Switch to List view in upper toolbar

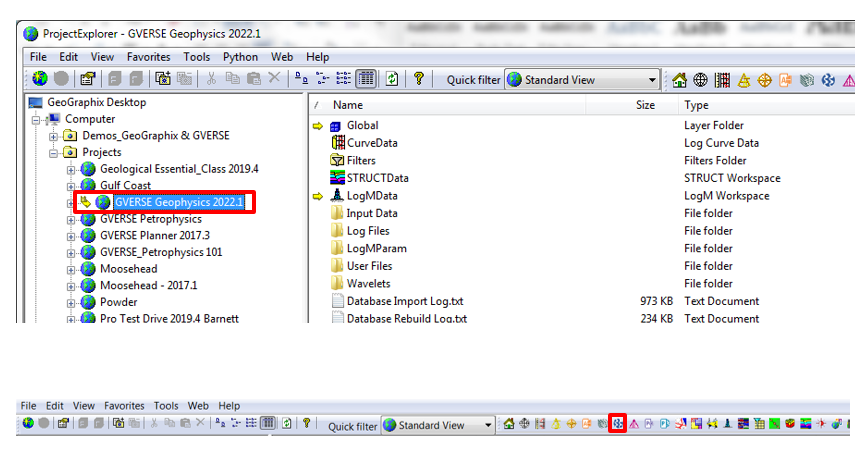[343, 79]
